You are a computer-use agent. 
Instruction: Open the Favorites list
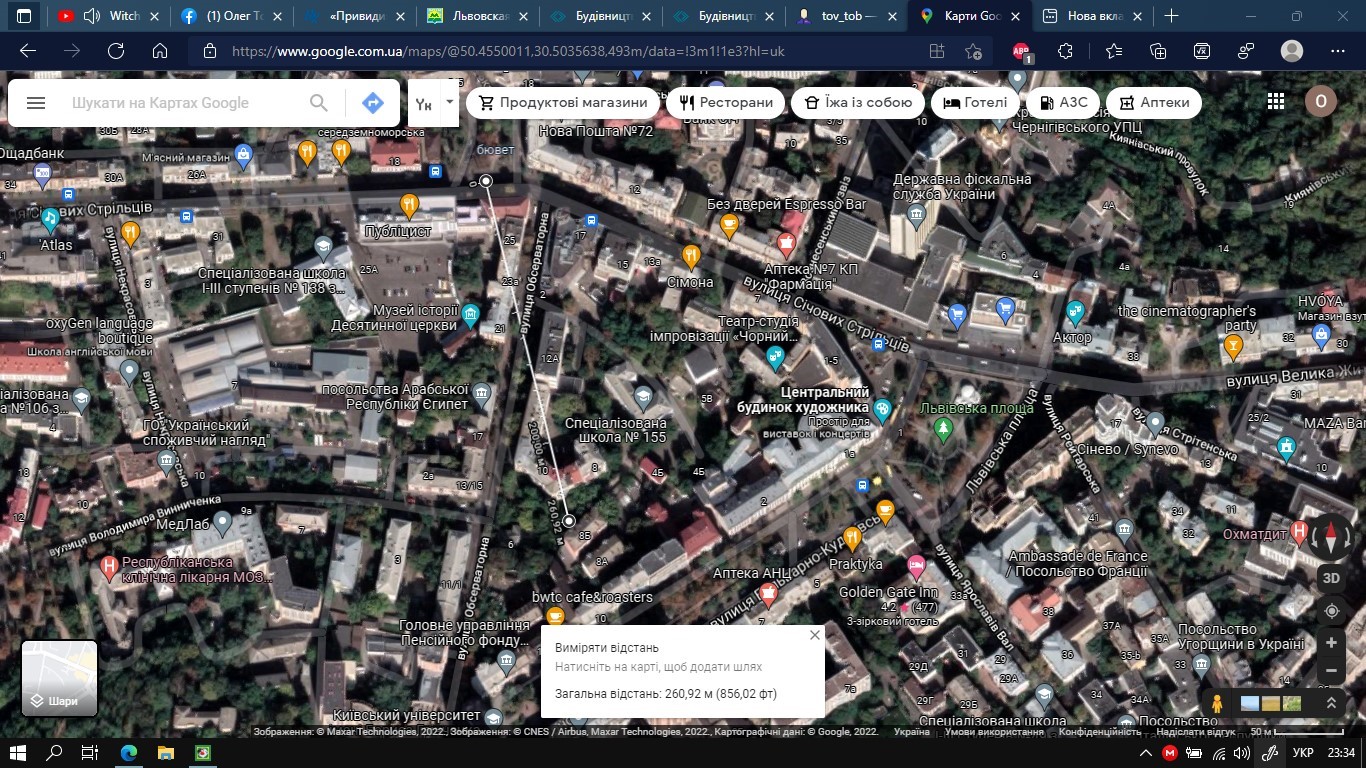[x=1114, y=51]
